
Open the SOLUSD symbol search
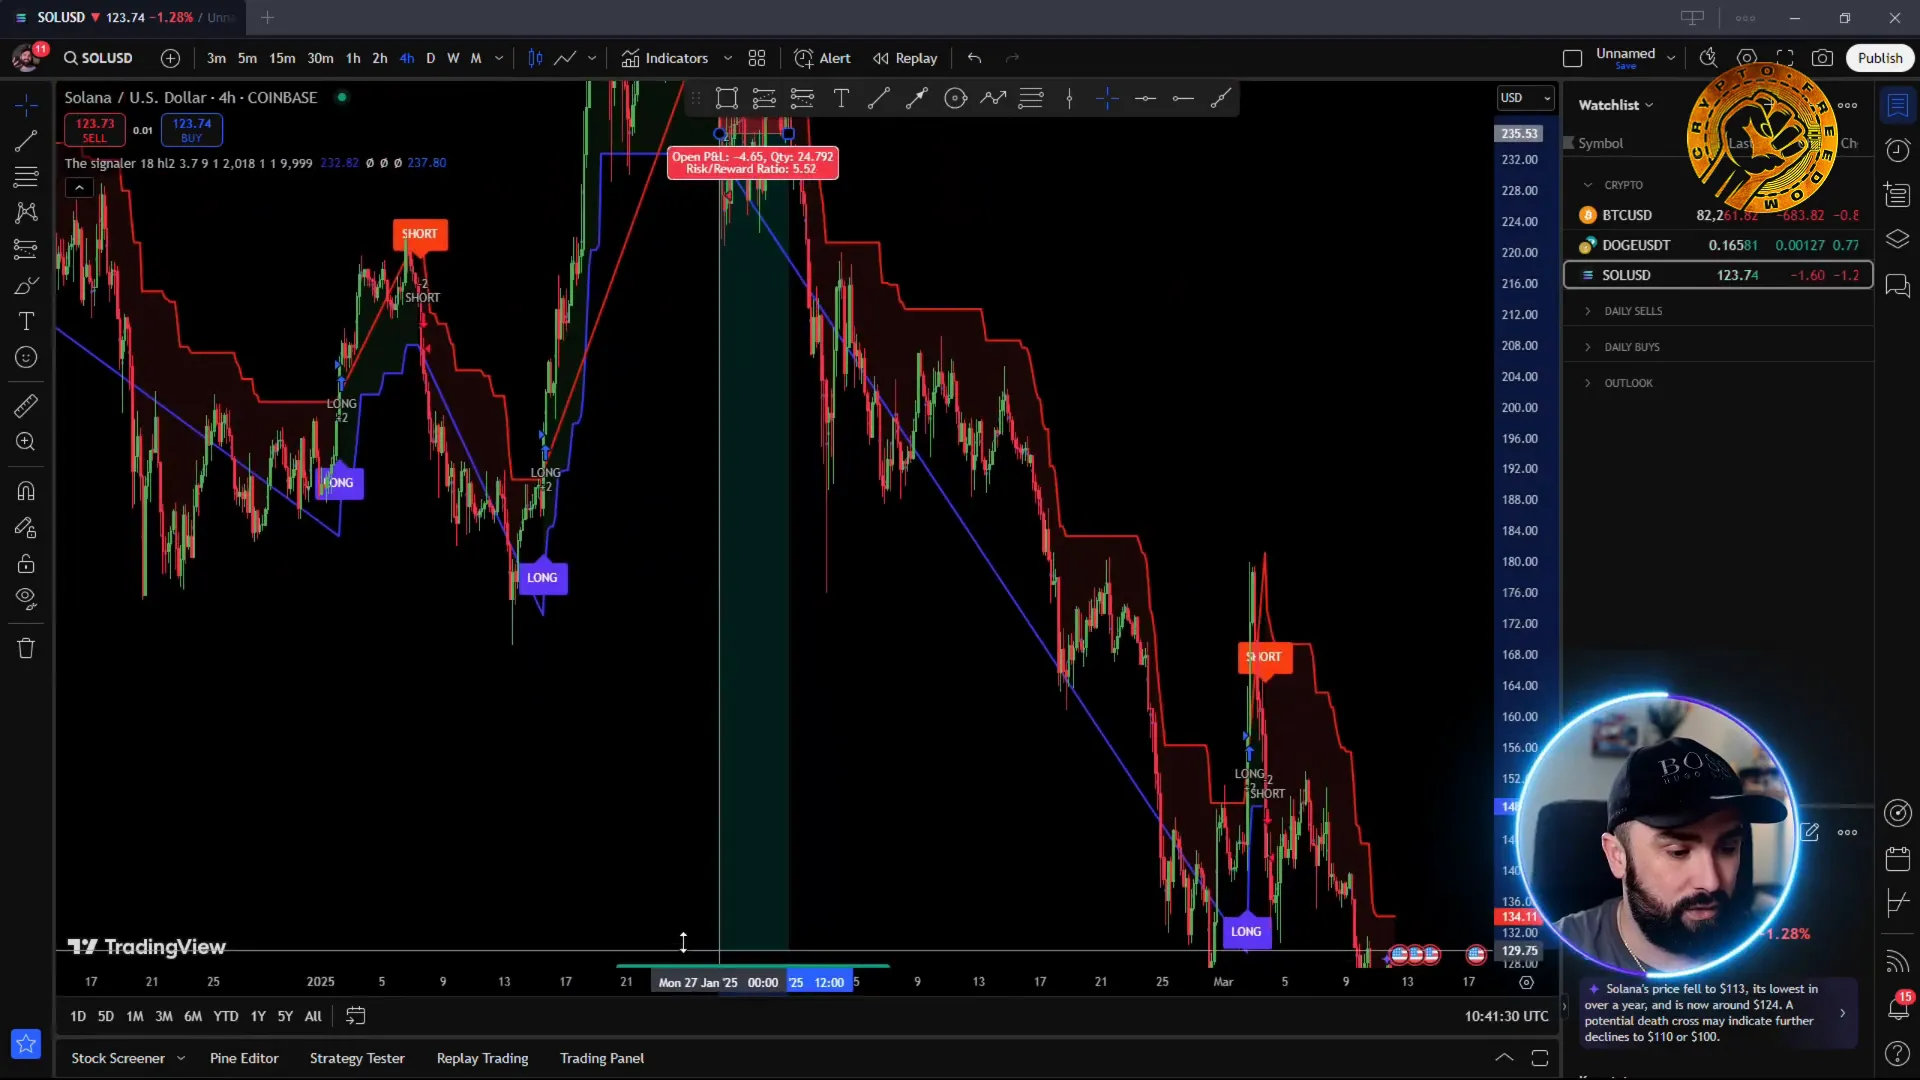pyautogui.click(x=98, y=58)
